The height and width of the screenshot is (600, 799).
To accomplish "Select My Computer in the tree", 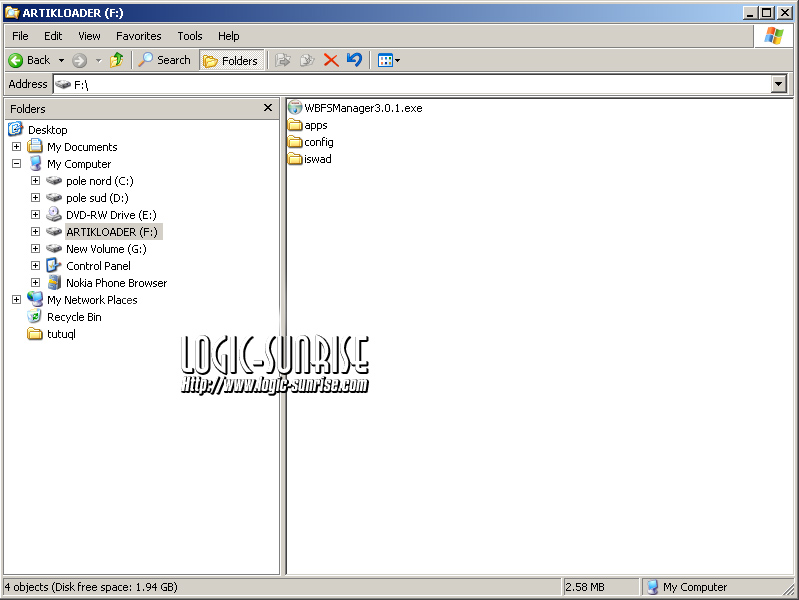I will click(x=79, y=164).
